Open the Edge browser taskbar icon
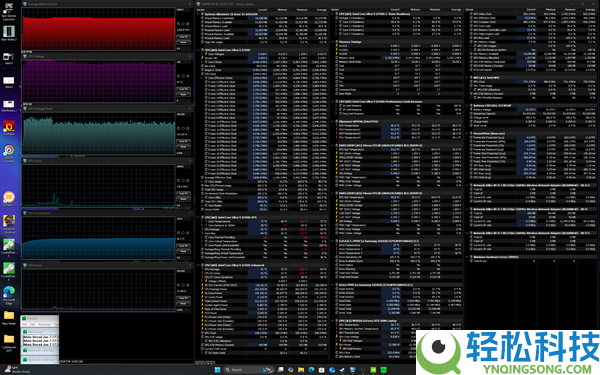 pyautogui.click(x=311, y=370)
